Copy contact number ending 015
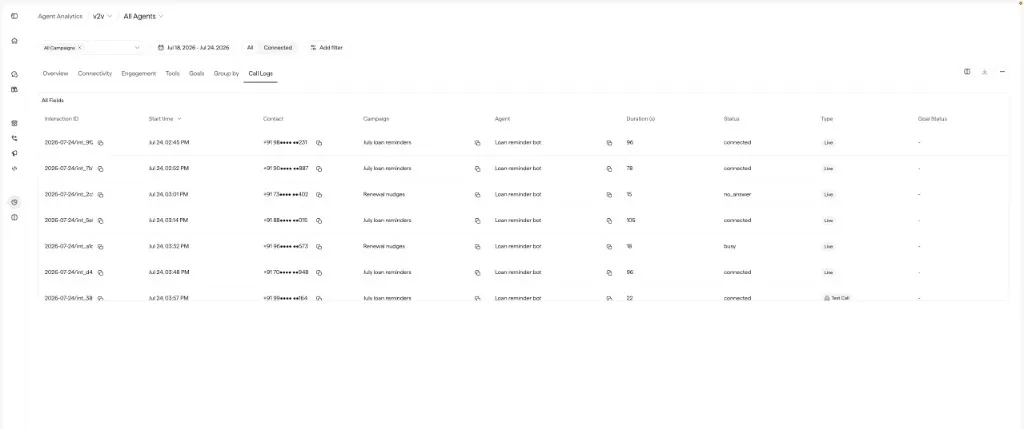The height and width of the screenshot is (429, 1024). click(319, 221)
